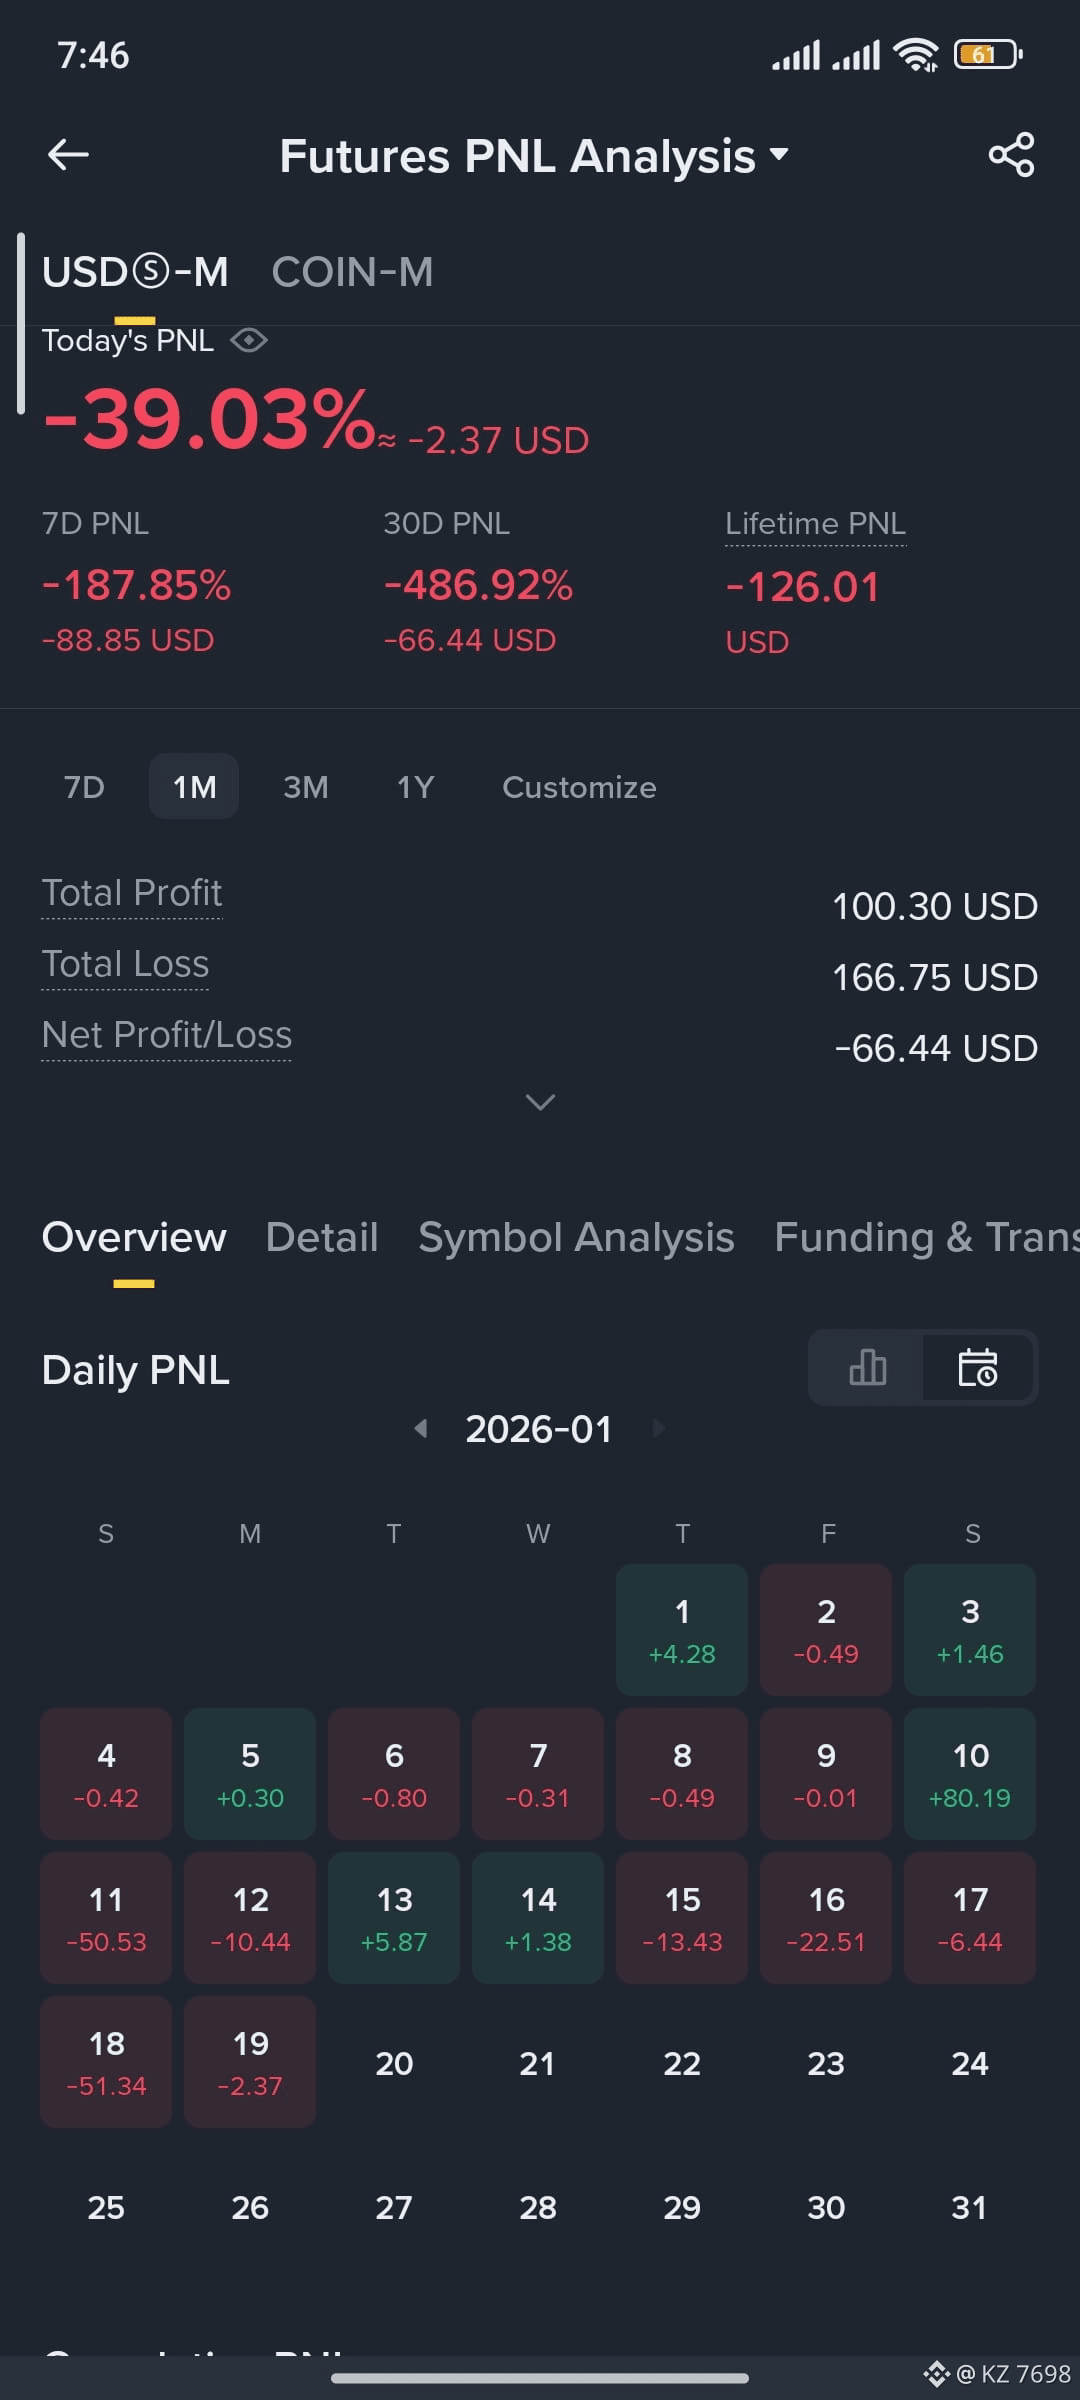
Task: Tap Lifetime PNL label for info
Action: pos(815,524)
